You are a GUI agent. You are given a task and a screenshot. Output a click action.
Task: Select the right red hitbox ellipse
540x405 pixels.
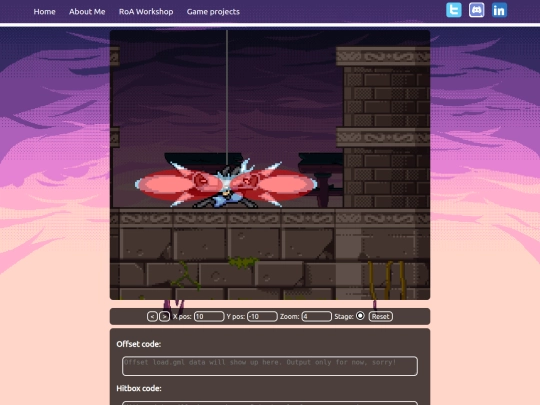click(x=273, y=185)
